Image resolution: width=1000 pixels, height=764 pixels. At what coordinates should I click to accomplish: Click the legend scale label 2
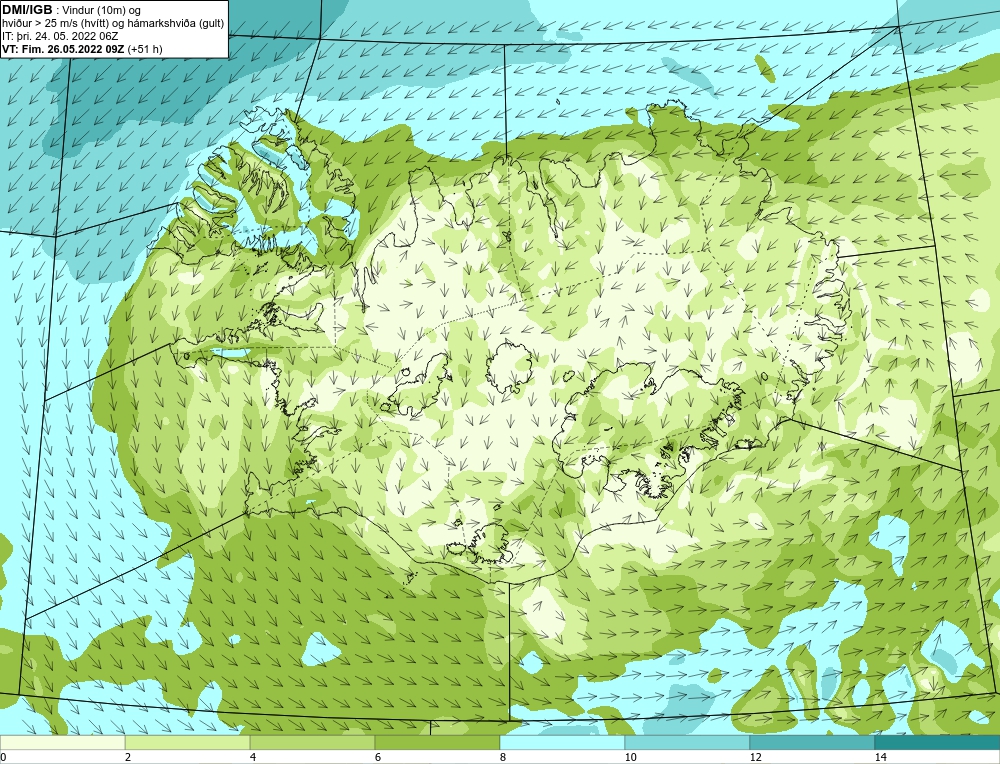128,757
